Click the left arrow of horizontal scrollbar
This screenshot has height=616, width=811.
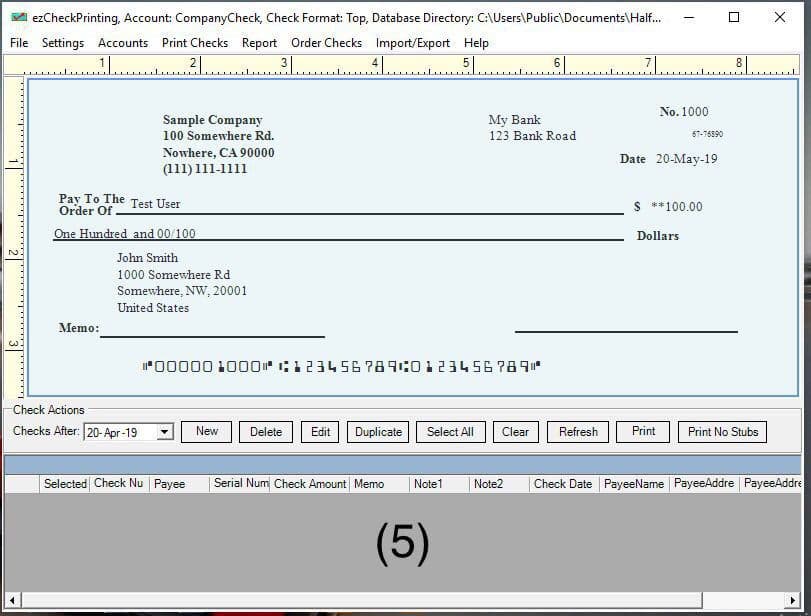coord(11,600)
